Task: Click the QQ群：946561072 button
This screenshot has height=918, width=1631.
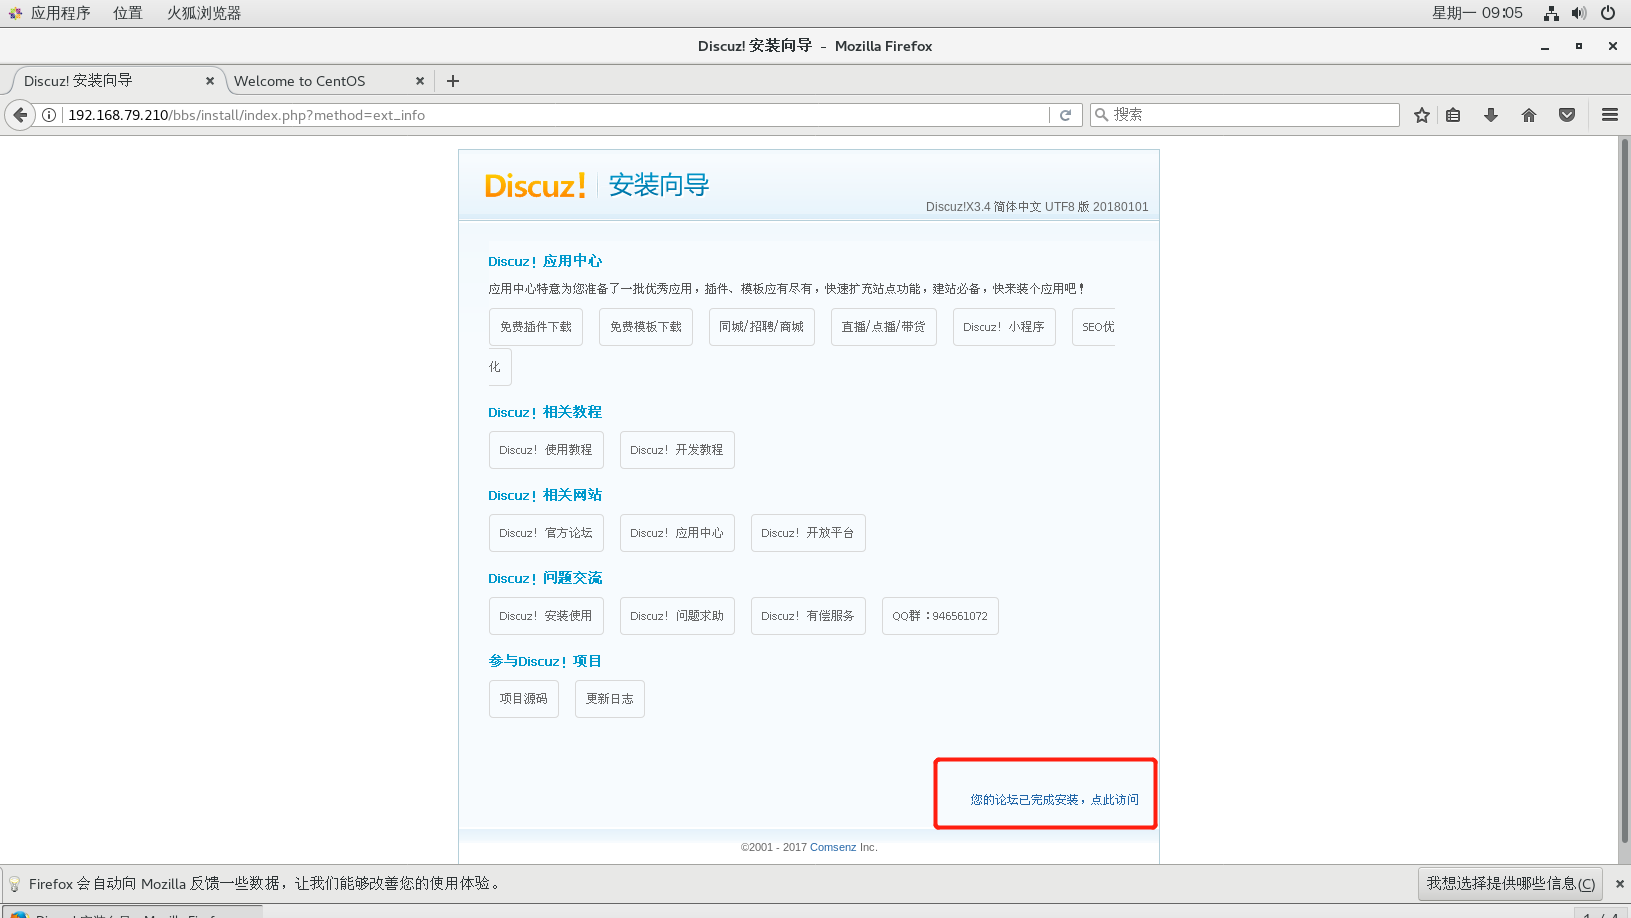Action: tap(940, 616)
